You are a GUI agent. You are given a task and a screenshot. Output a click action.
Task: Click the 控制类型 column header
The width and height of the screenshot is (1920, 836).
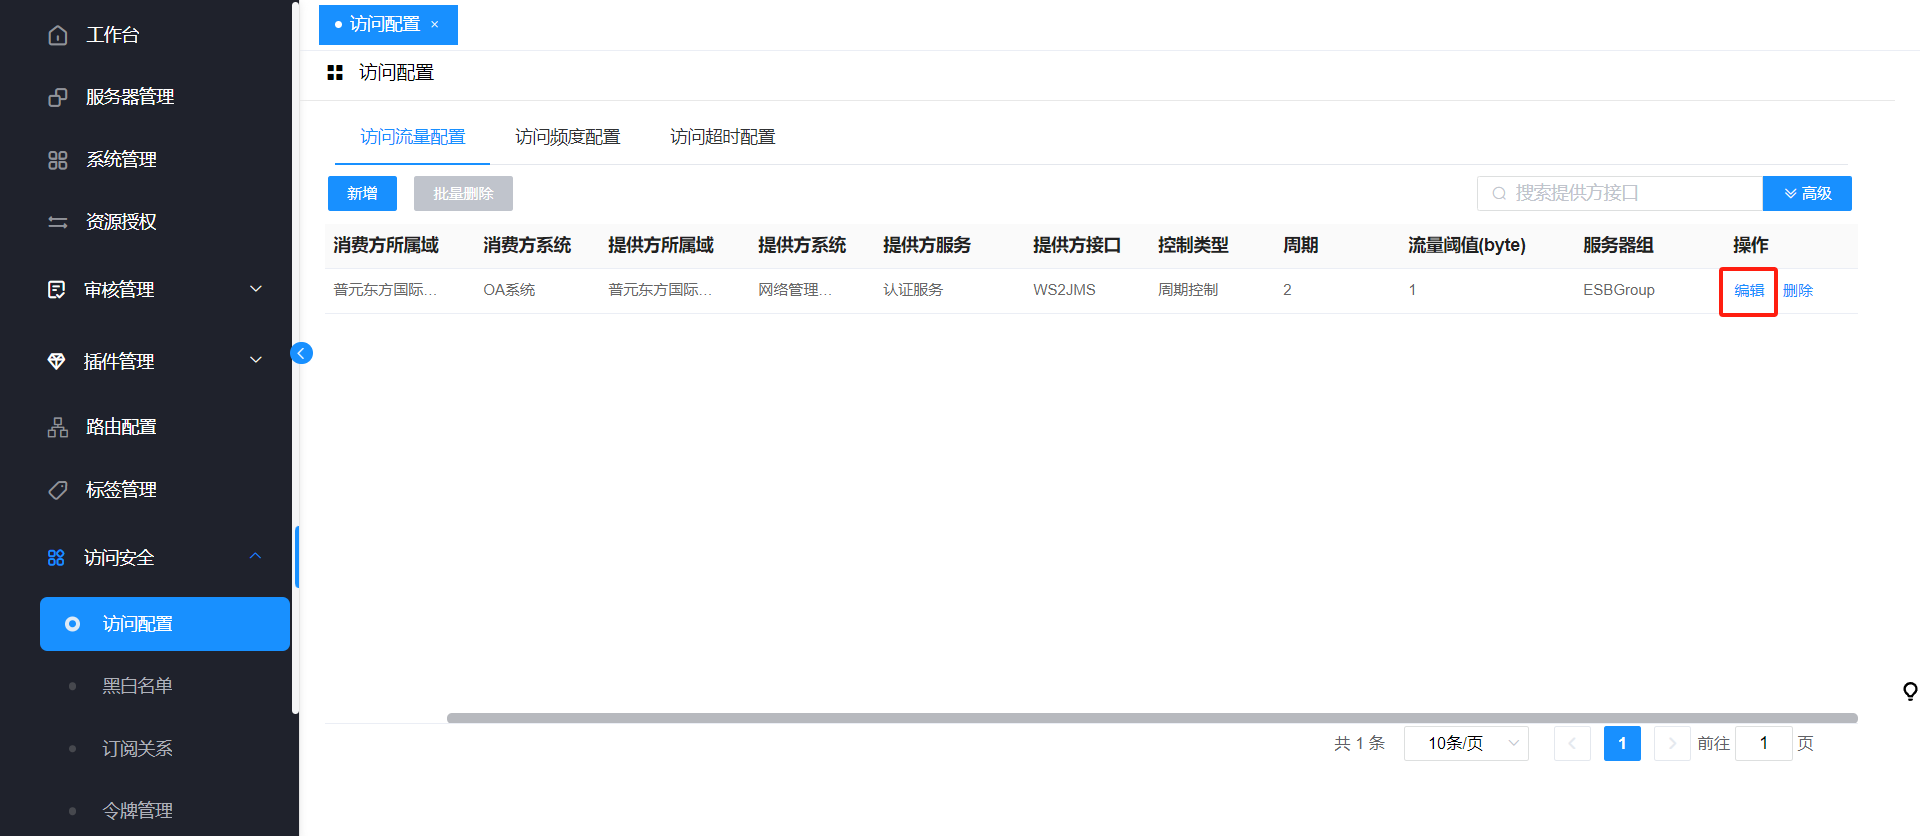[x=1193, y=246]
